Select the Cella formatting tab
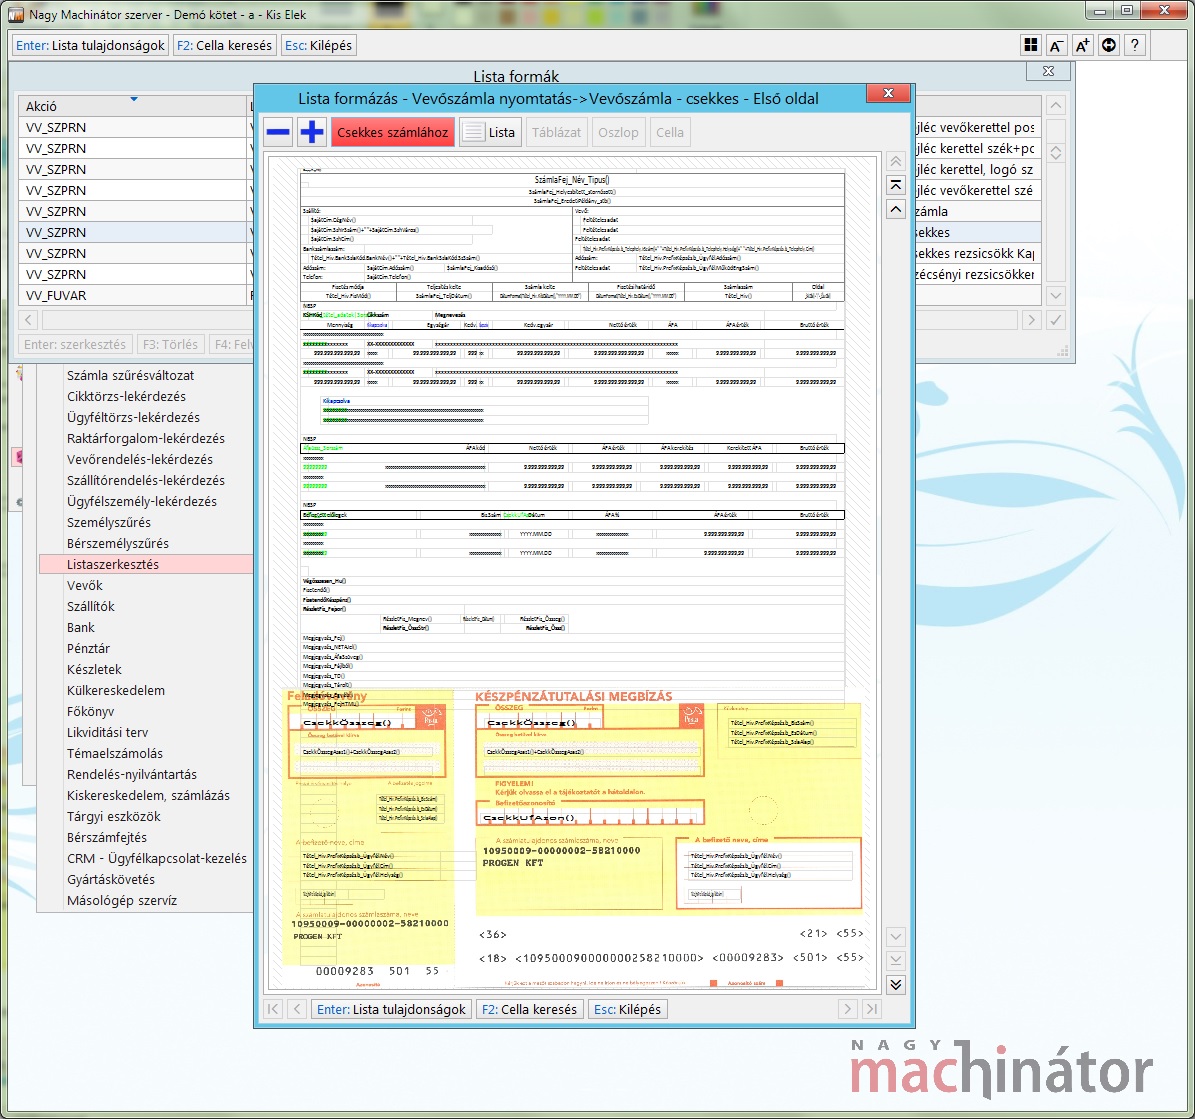This screenshot has height=1119, width=1195. coord(670,132)
